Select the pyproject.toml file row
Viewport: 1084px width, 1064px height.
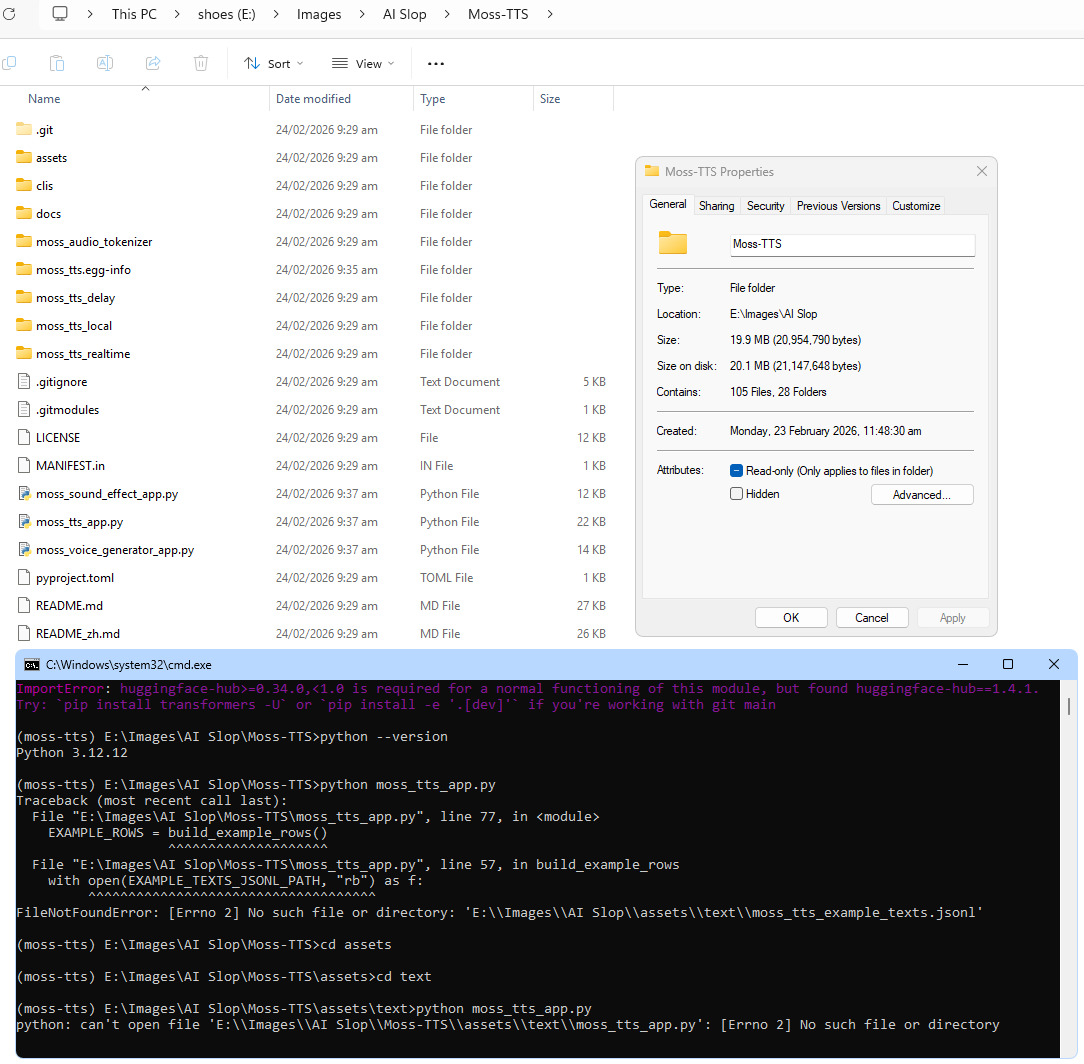click(311, 577)
